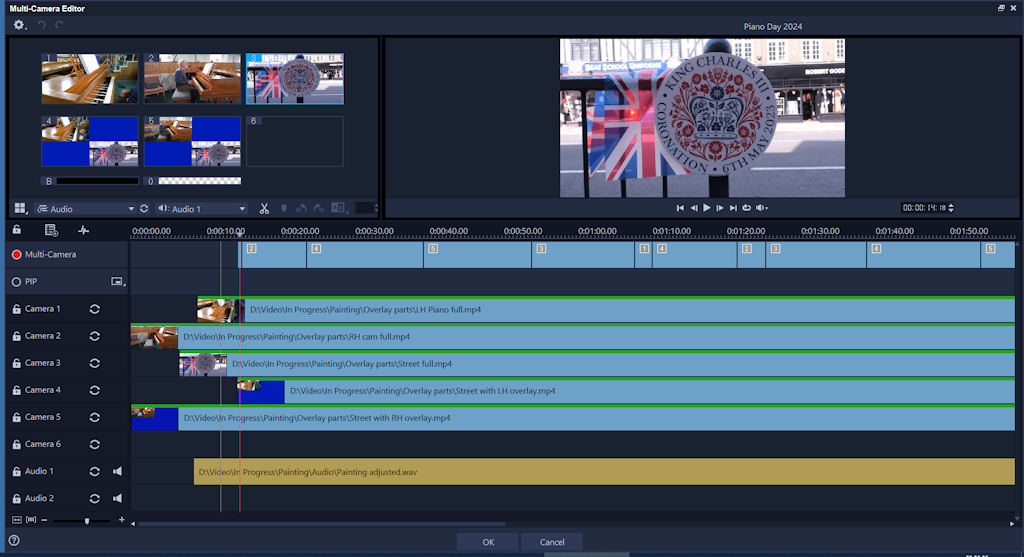The width and height of the screenshot is (1024, 557).
Task: Click the 00:00:14:18 timecode field
Action: click(924, 208)
